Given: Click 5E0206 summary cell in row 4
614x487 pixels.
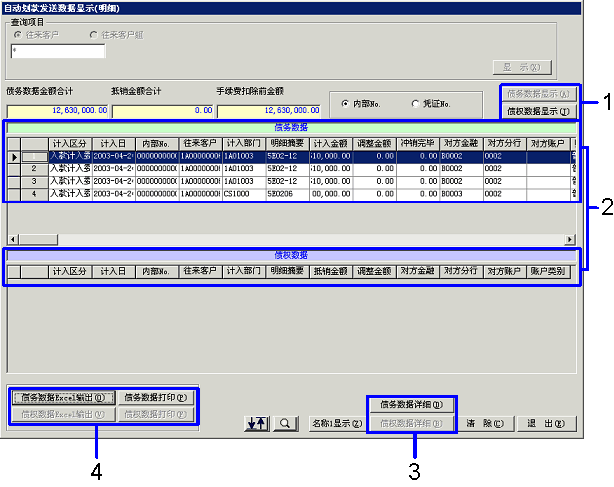Looking at the screenshot, I should tap(287, 194).
